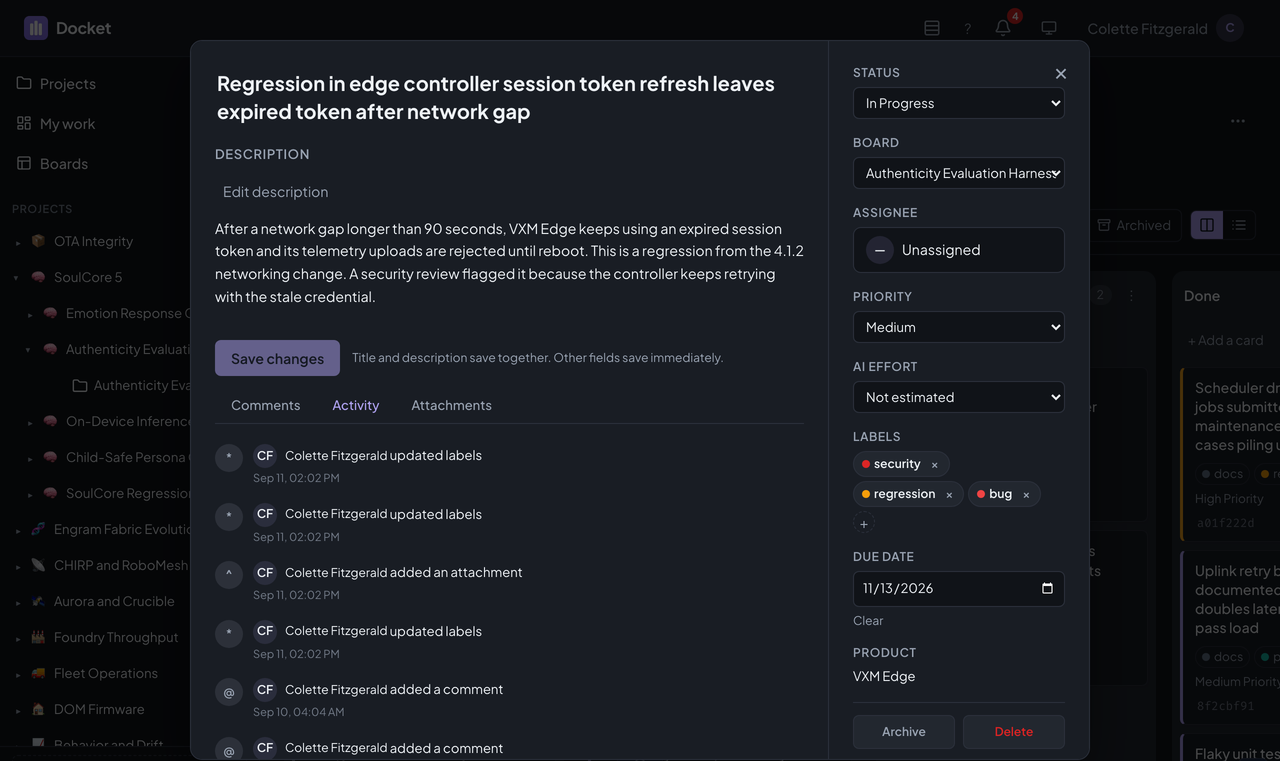Close the card detail dialog
The width and height of the screenshot is (1280, 761).
point(1061,74)
